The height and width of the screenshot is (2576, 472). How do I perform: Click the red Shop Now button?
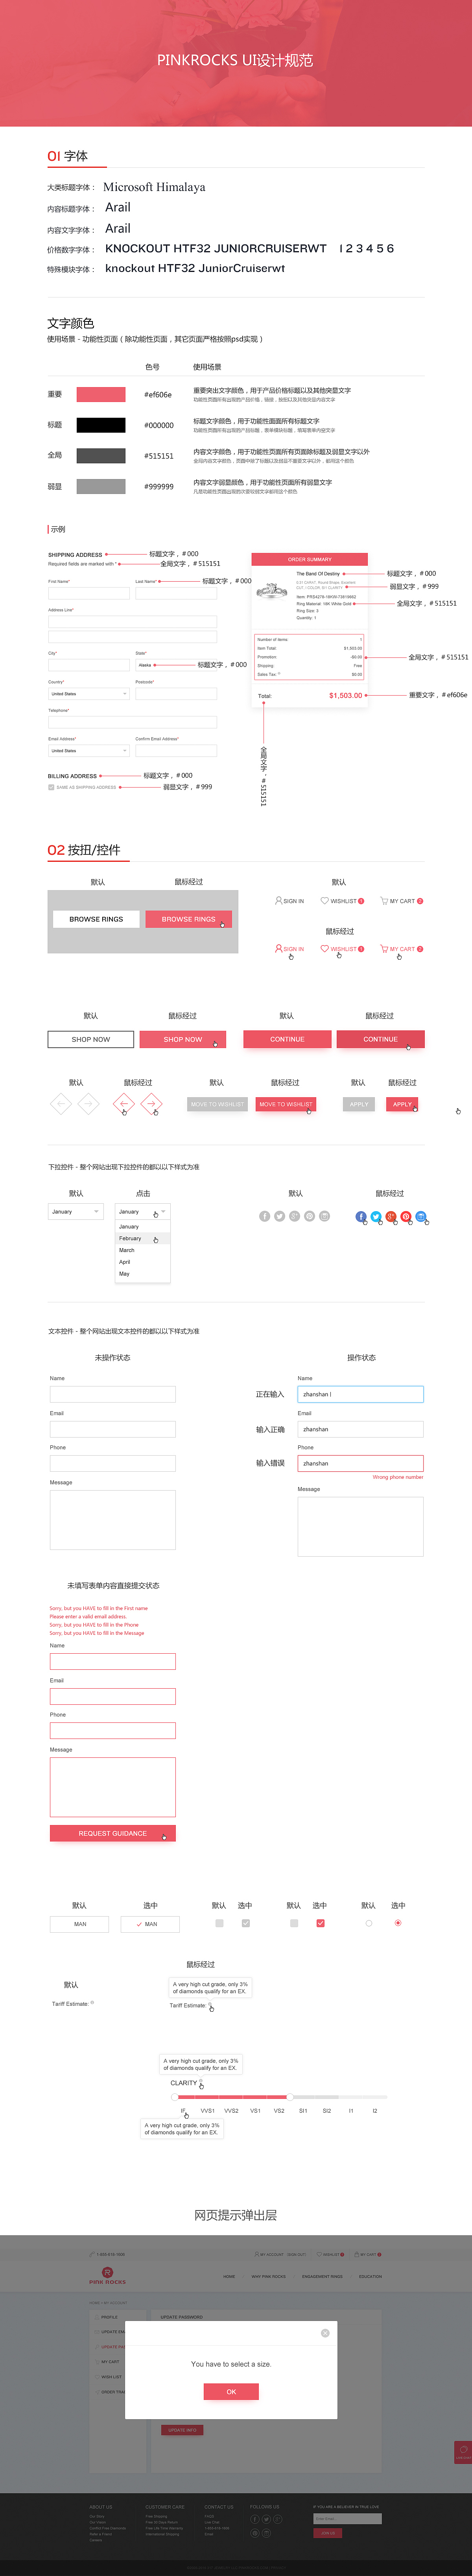pyautogui.click(x=183, y=1039)
